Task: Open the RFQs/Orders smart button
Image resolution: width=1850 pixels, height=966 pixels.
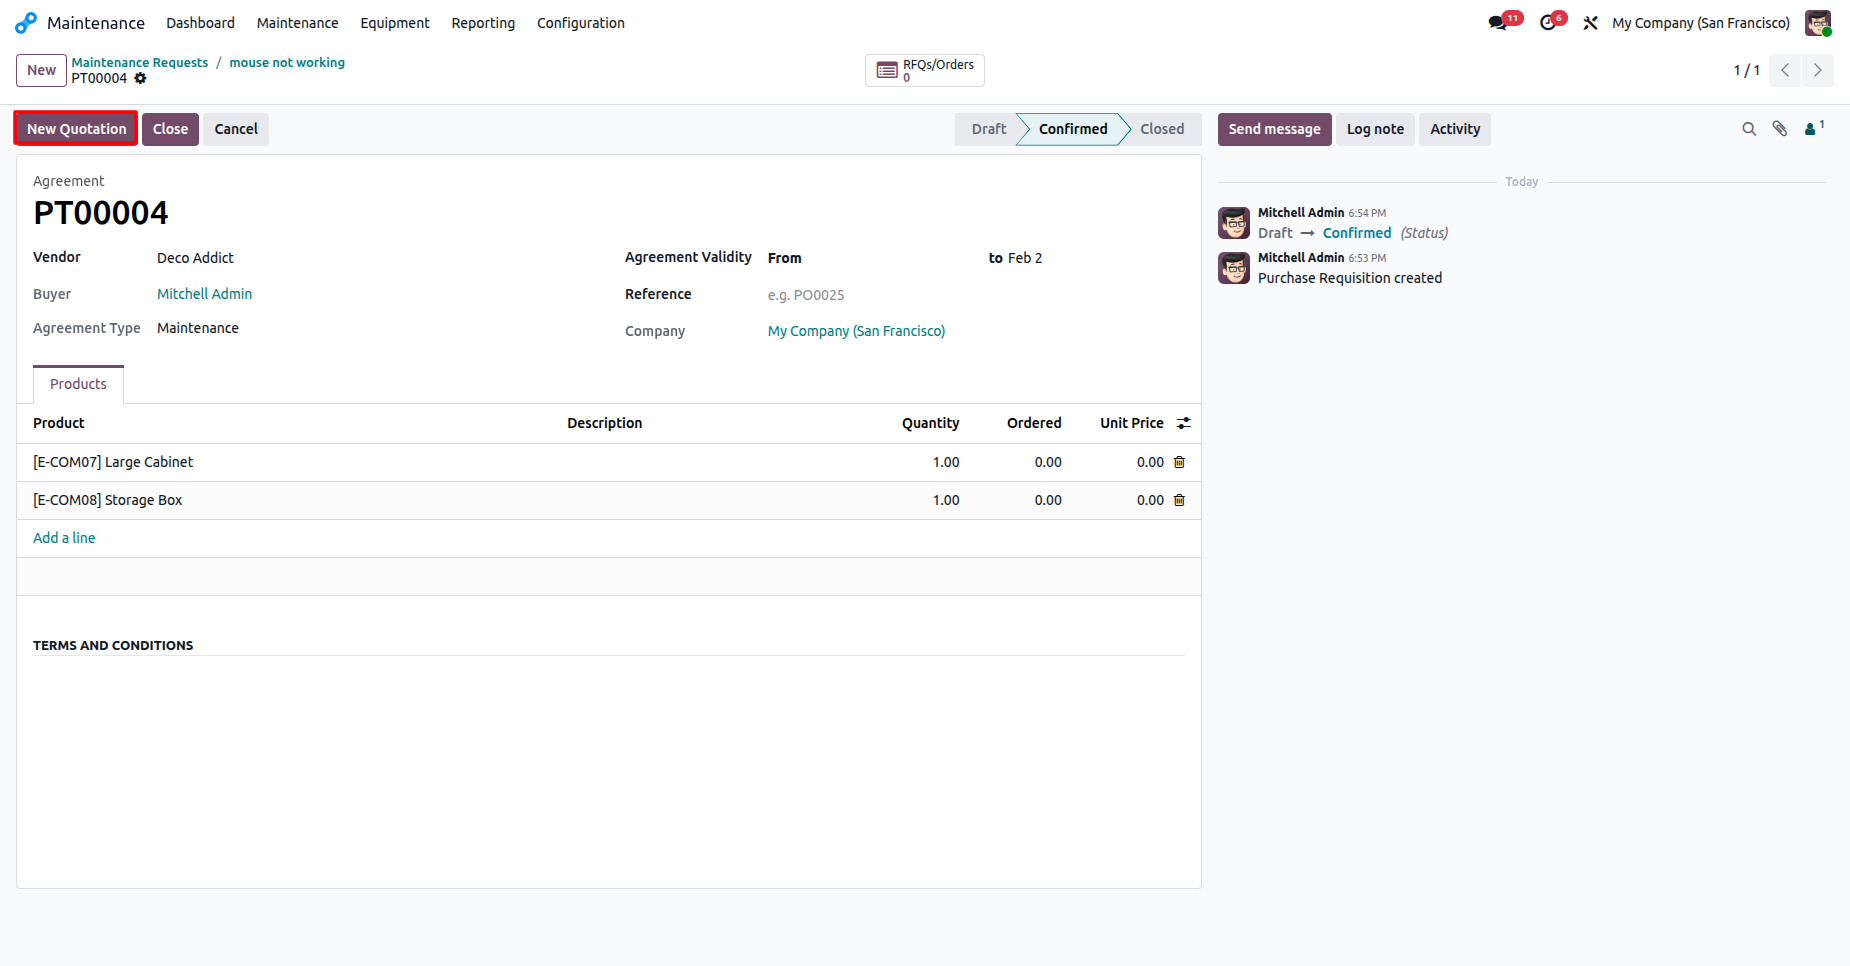Action: coord(925,70)
